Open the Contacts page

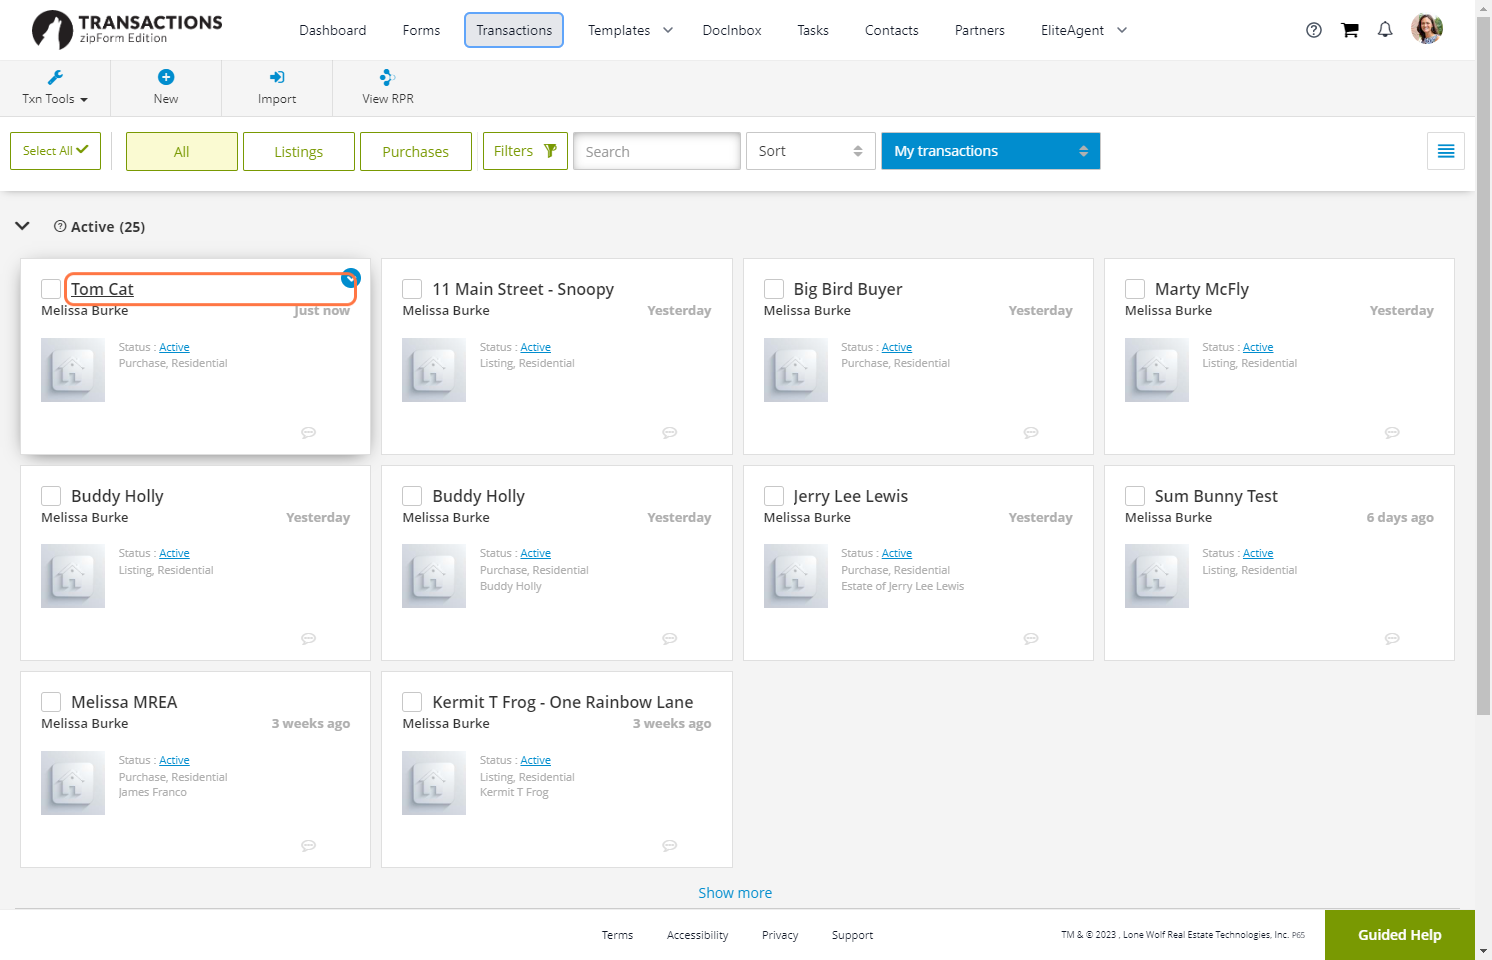click(x=892, y=30)
